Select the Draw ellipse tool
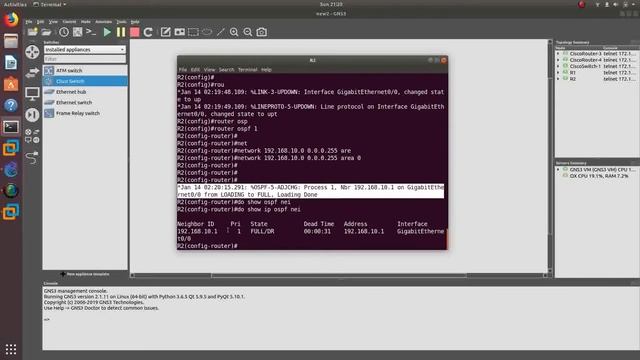 (207, 32)
